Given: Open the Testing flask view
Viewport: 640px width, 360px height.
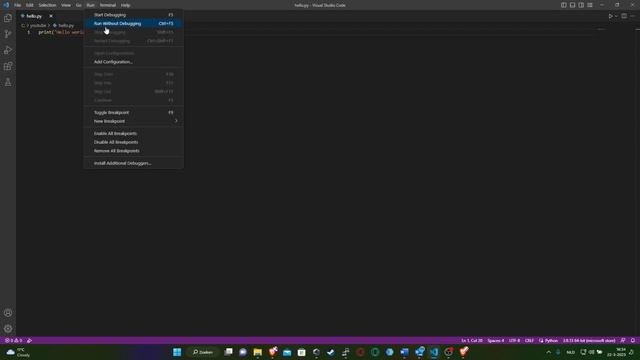Looking at the screenshot, I should point(8,82).
